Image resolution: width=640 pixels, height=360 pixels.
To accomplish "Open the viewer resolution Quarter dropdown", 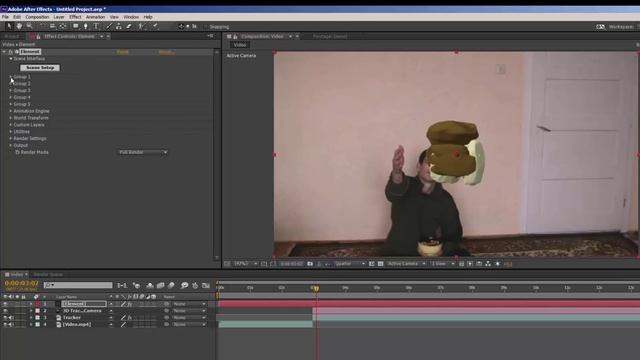I will point(349,264).
